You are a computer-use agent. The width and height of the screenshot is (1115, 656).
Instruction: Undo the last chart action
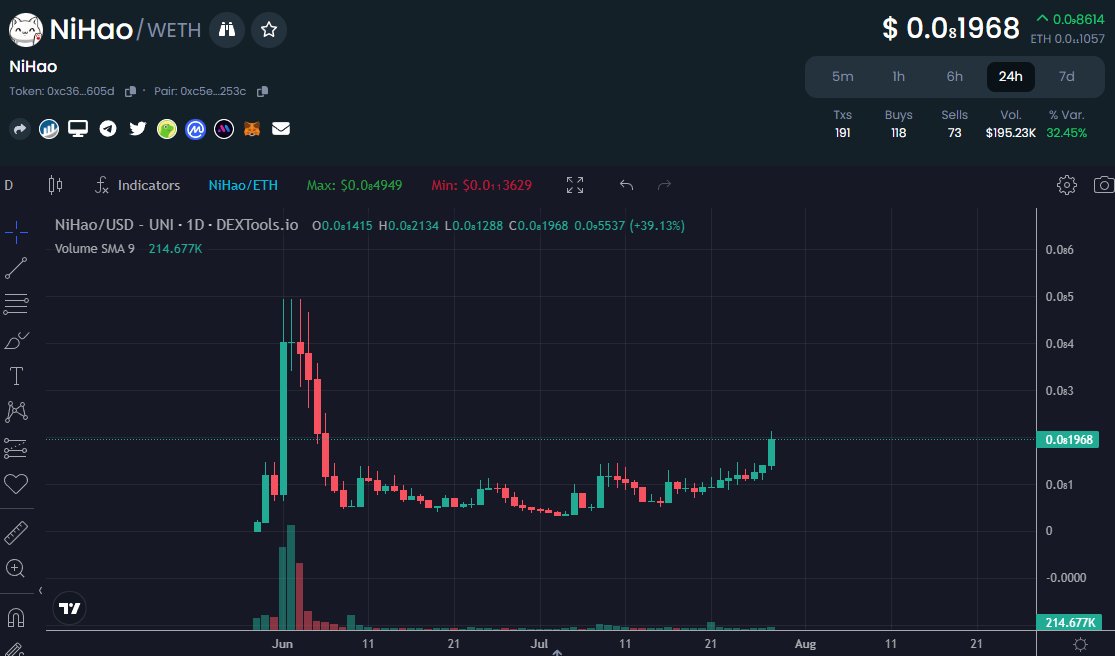click(626, 185)
